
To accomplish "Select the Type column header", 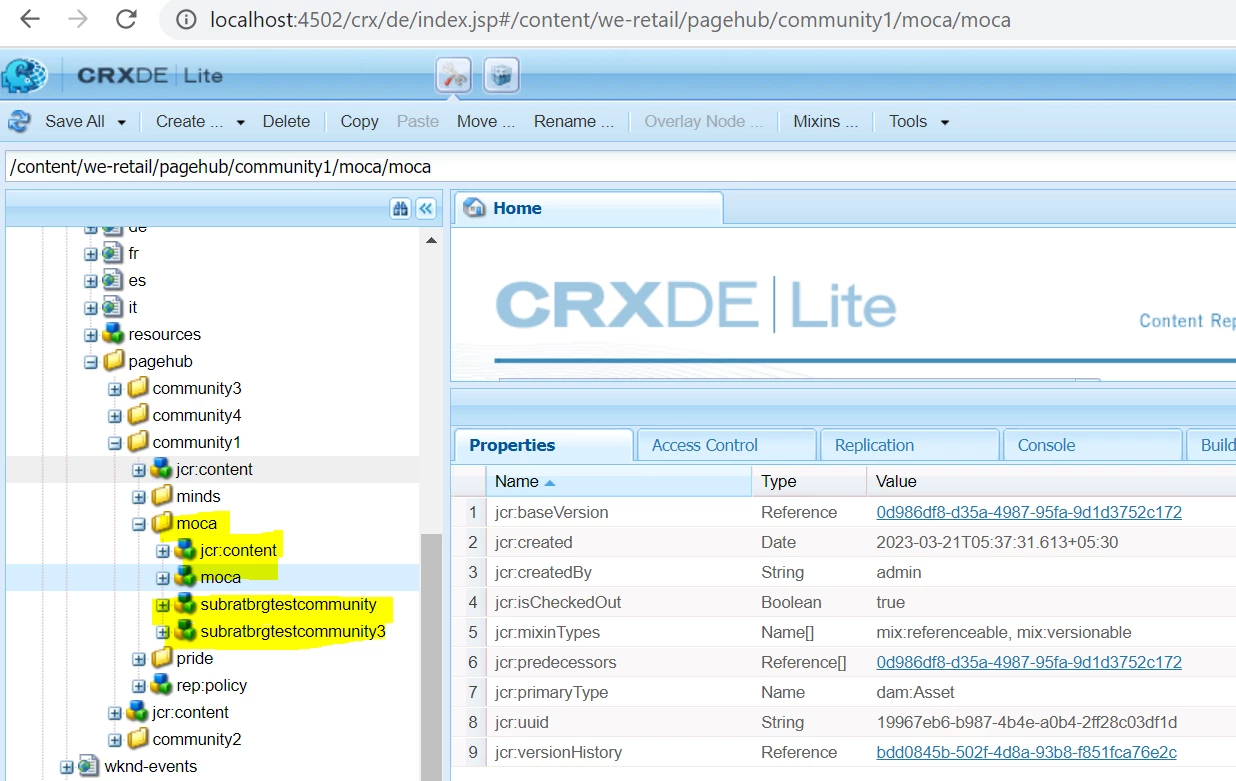I will click(x=809, y=481).
